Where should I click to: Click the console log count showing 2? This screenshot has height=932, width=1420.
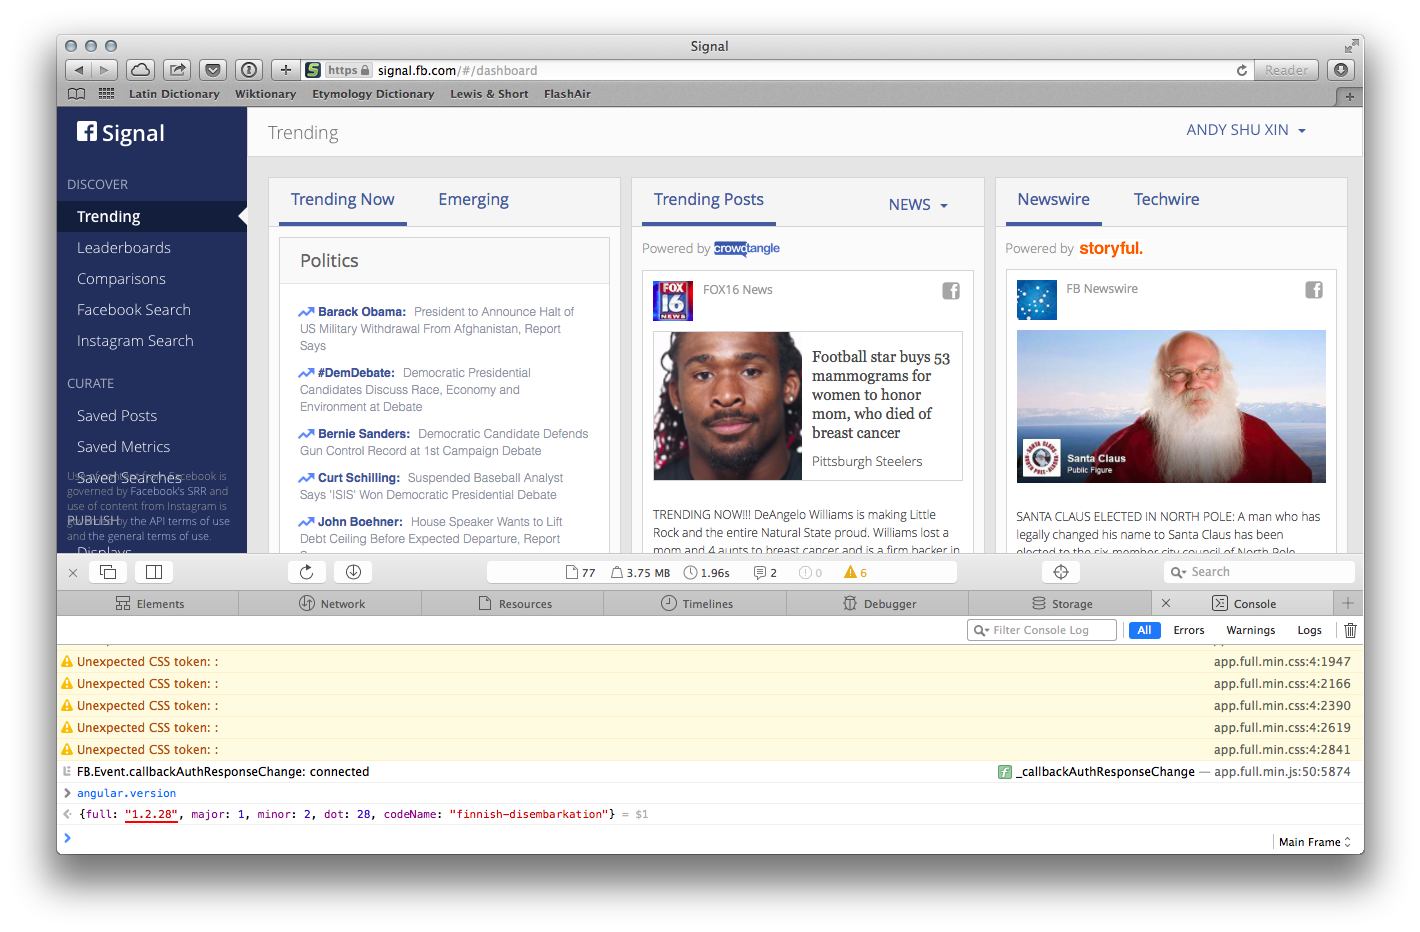tap(765, 573)
